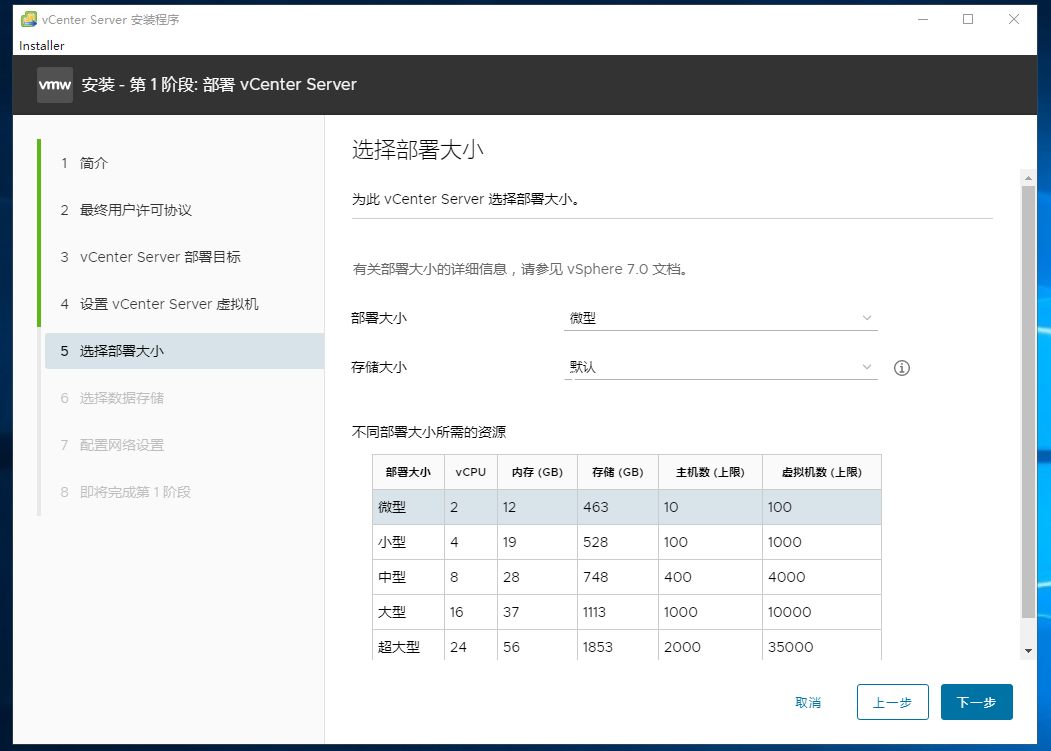Click the vmw logo in header
Image resolution: width=1051 pixels, height=751 pixels.
(55, 84)
